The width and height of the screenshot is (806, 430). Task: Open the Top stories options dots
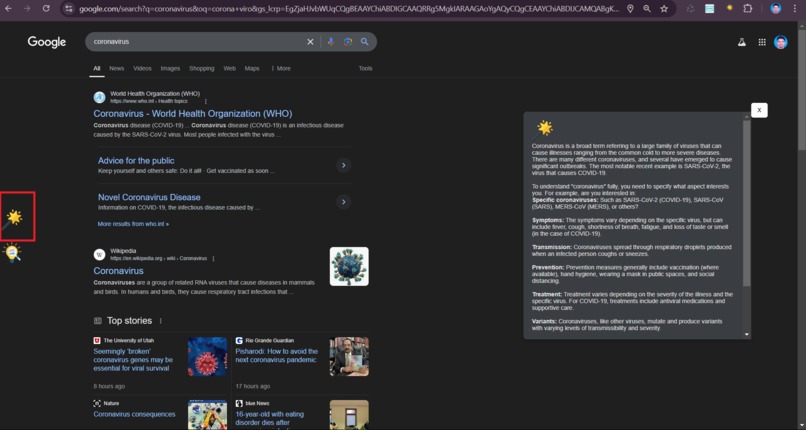click(x=160, y=321)
